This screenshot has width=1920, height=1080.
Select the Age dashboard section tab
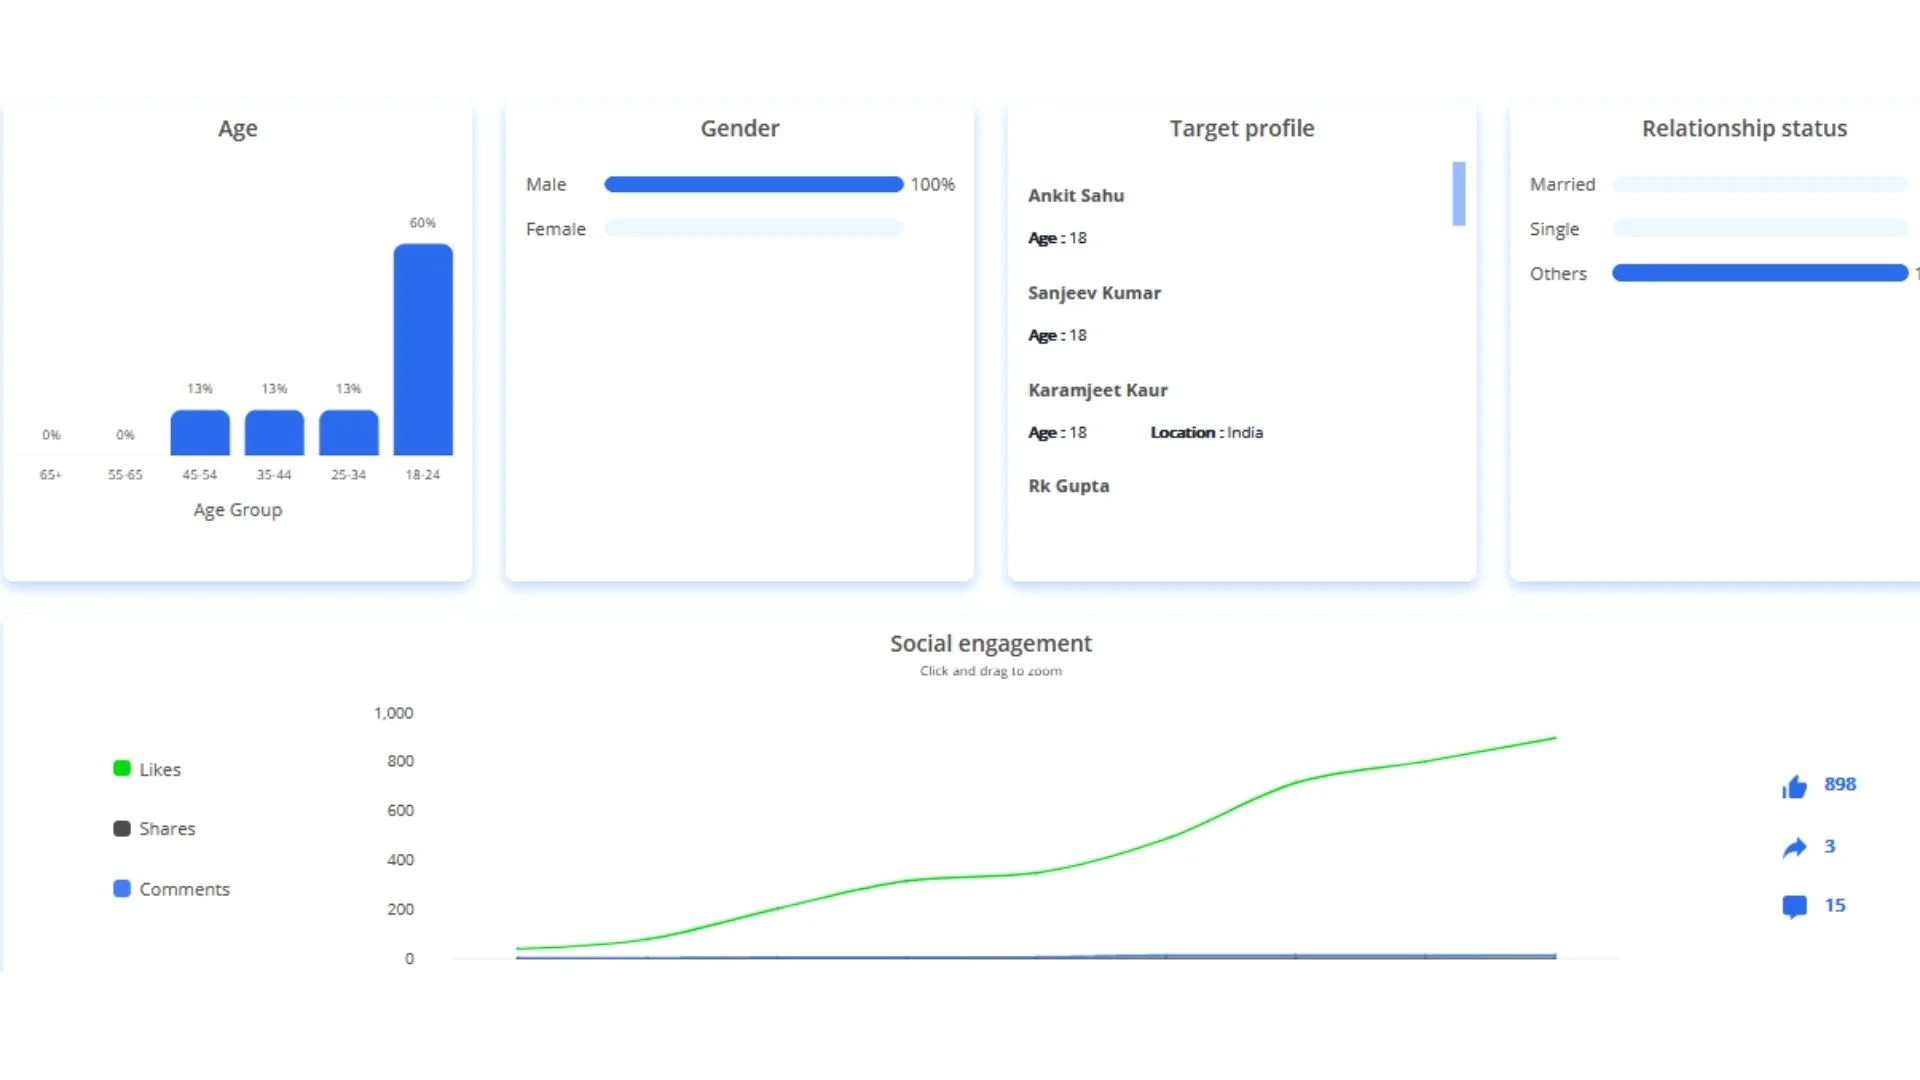click(x=236, y=128)
